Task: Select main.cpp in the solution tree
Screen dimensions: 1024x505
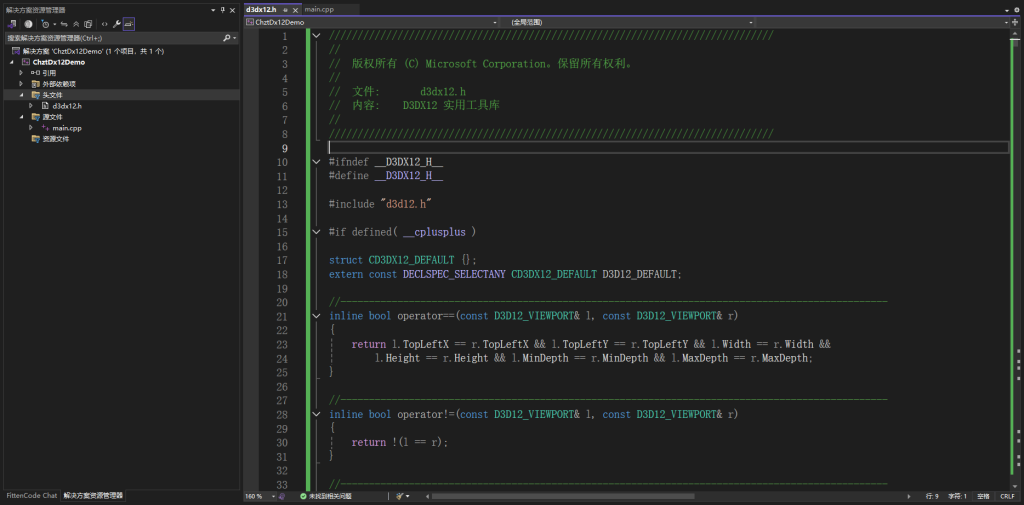Action: point(67,128)
